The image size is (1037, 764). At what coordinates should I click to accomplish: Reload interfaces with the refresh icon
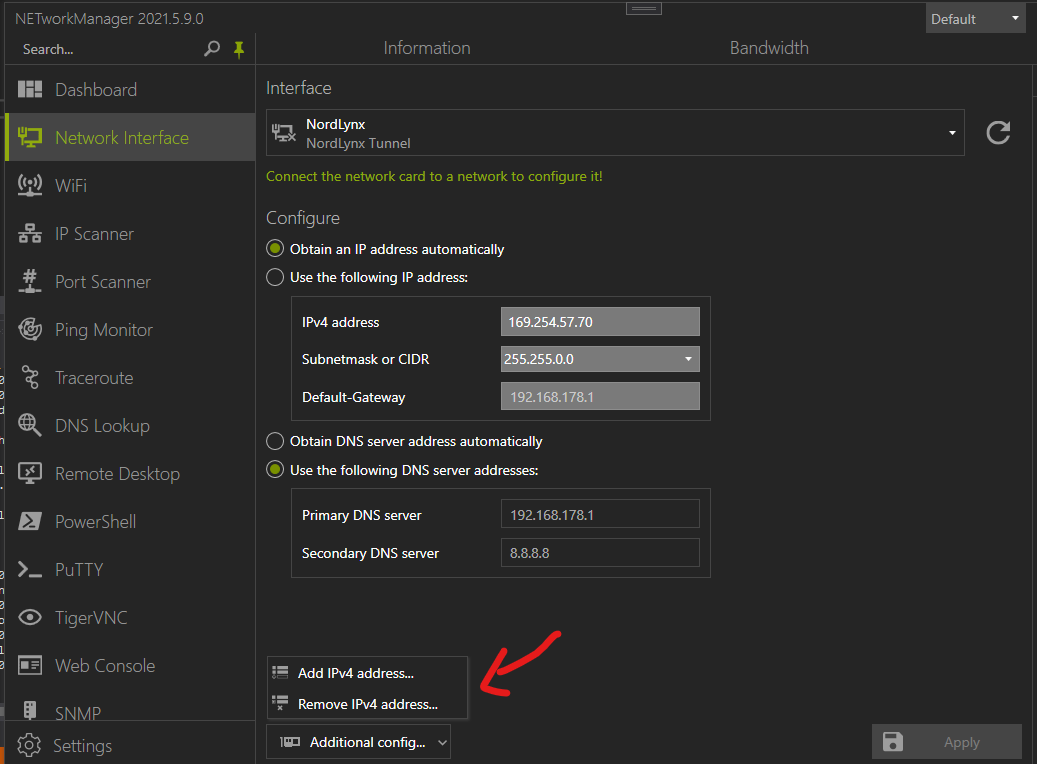[x=998, y=132]
